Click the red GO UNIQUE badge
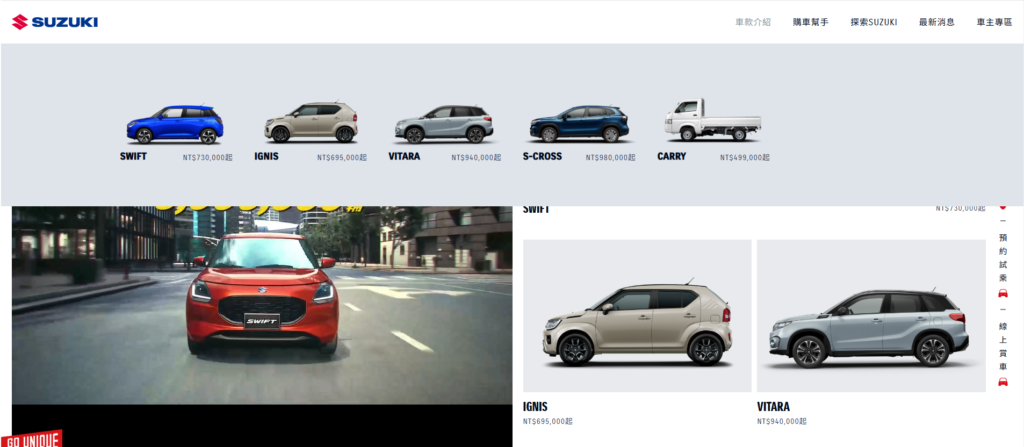Viewport: 1024px width, 447px height. point(31,439)
